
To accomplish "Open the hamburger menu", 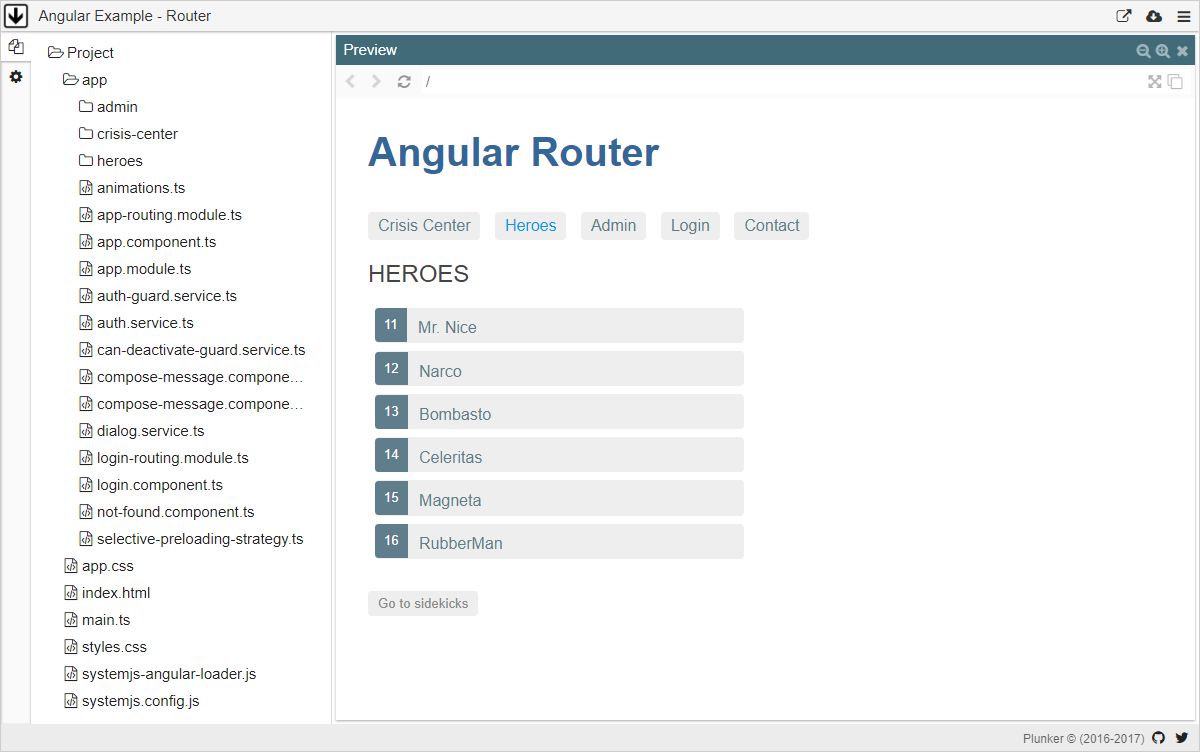I will point(1183,16).
